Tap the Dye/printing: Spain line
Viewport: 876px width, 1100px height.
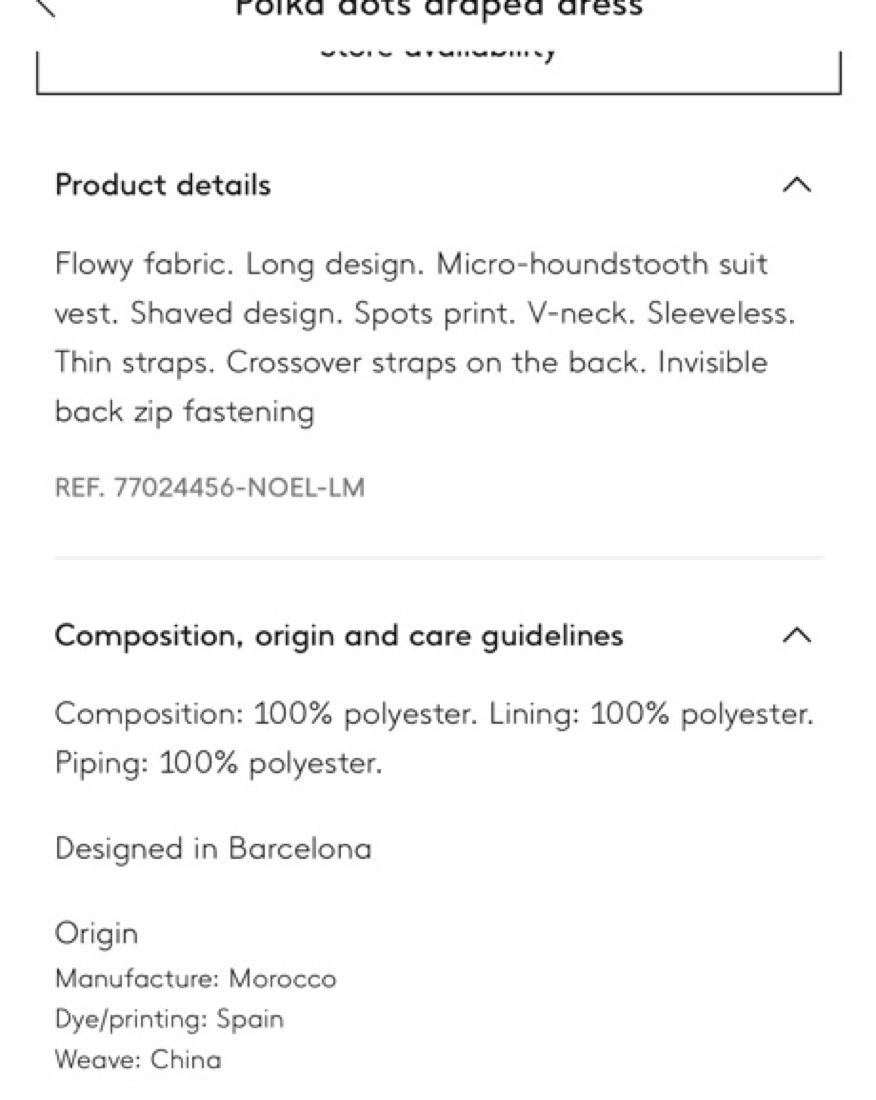click(x=169, y=1019)
